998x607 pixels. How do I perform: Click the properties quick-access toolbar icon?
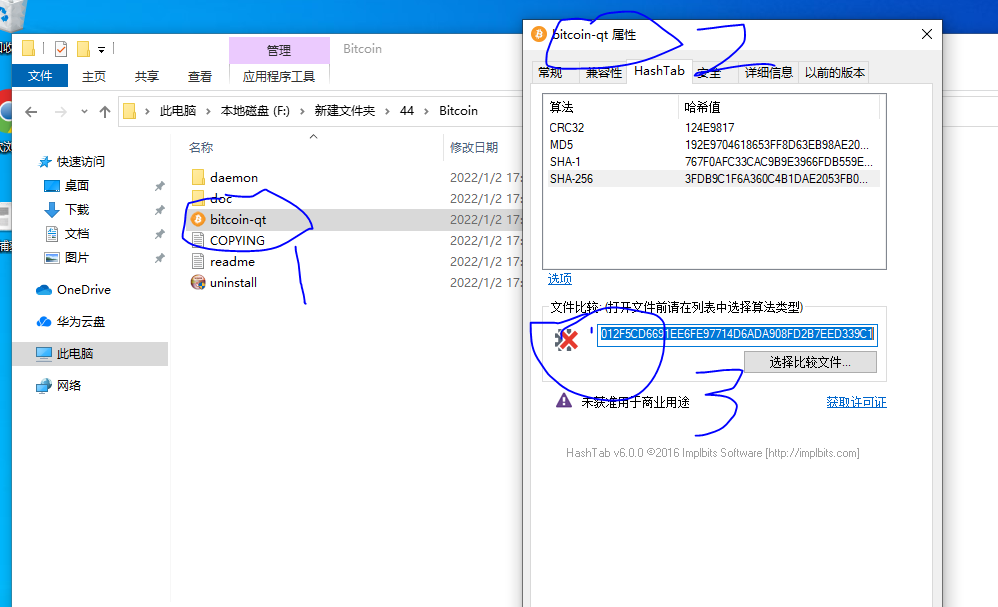point(61,49)
